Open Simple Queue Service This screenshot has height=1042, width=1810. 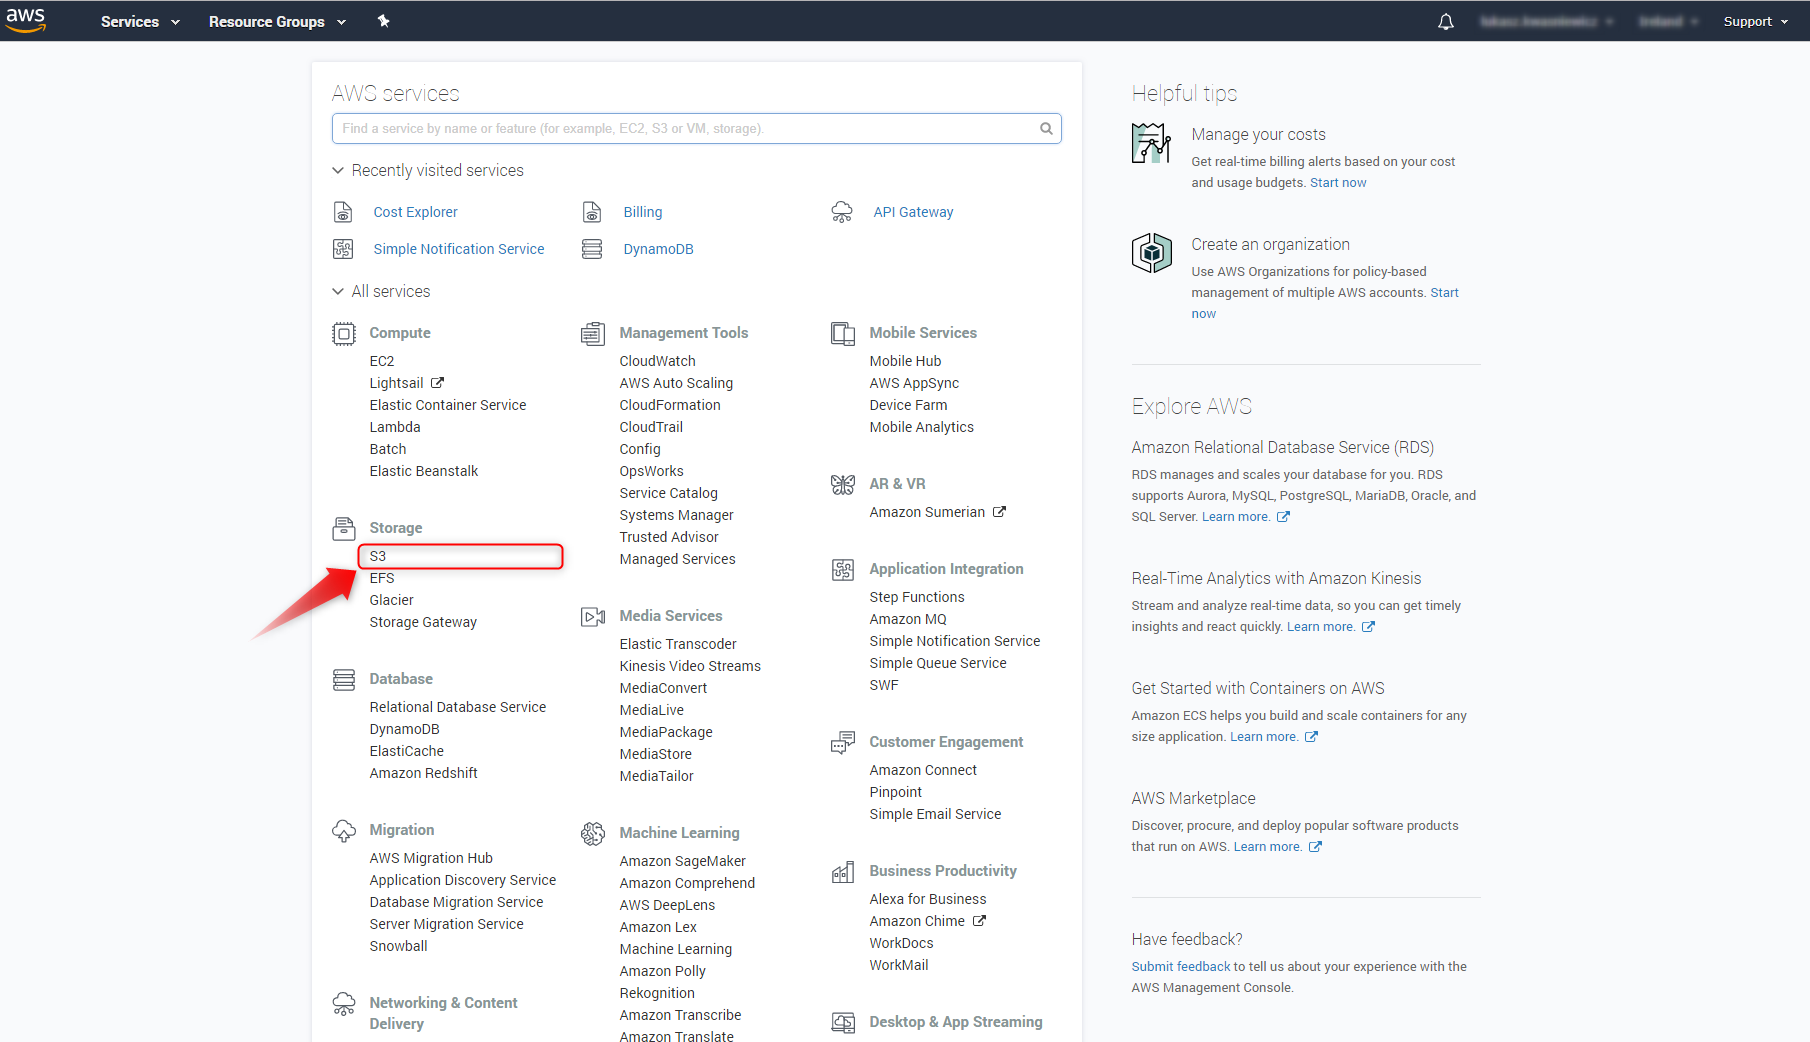[x=938, y=663]
